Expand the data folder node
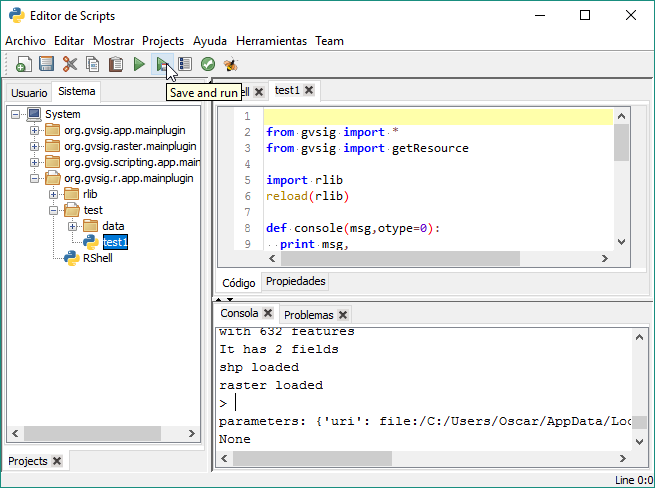This screenshot has height=488, width=655. click(72, 227)
